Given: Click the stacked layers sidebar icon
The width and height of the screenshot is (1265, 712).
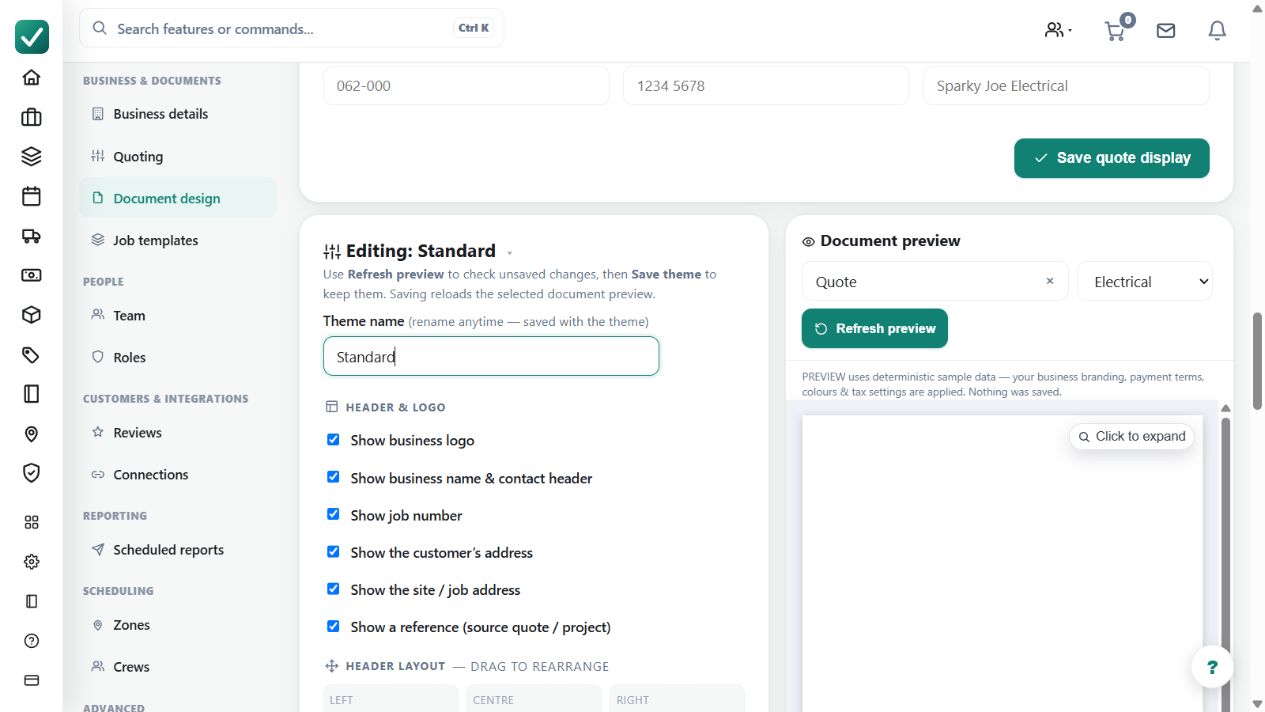Looking at the screenshot, I should pyautogui.click(x=31, y=157).
